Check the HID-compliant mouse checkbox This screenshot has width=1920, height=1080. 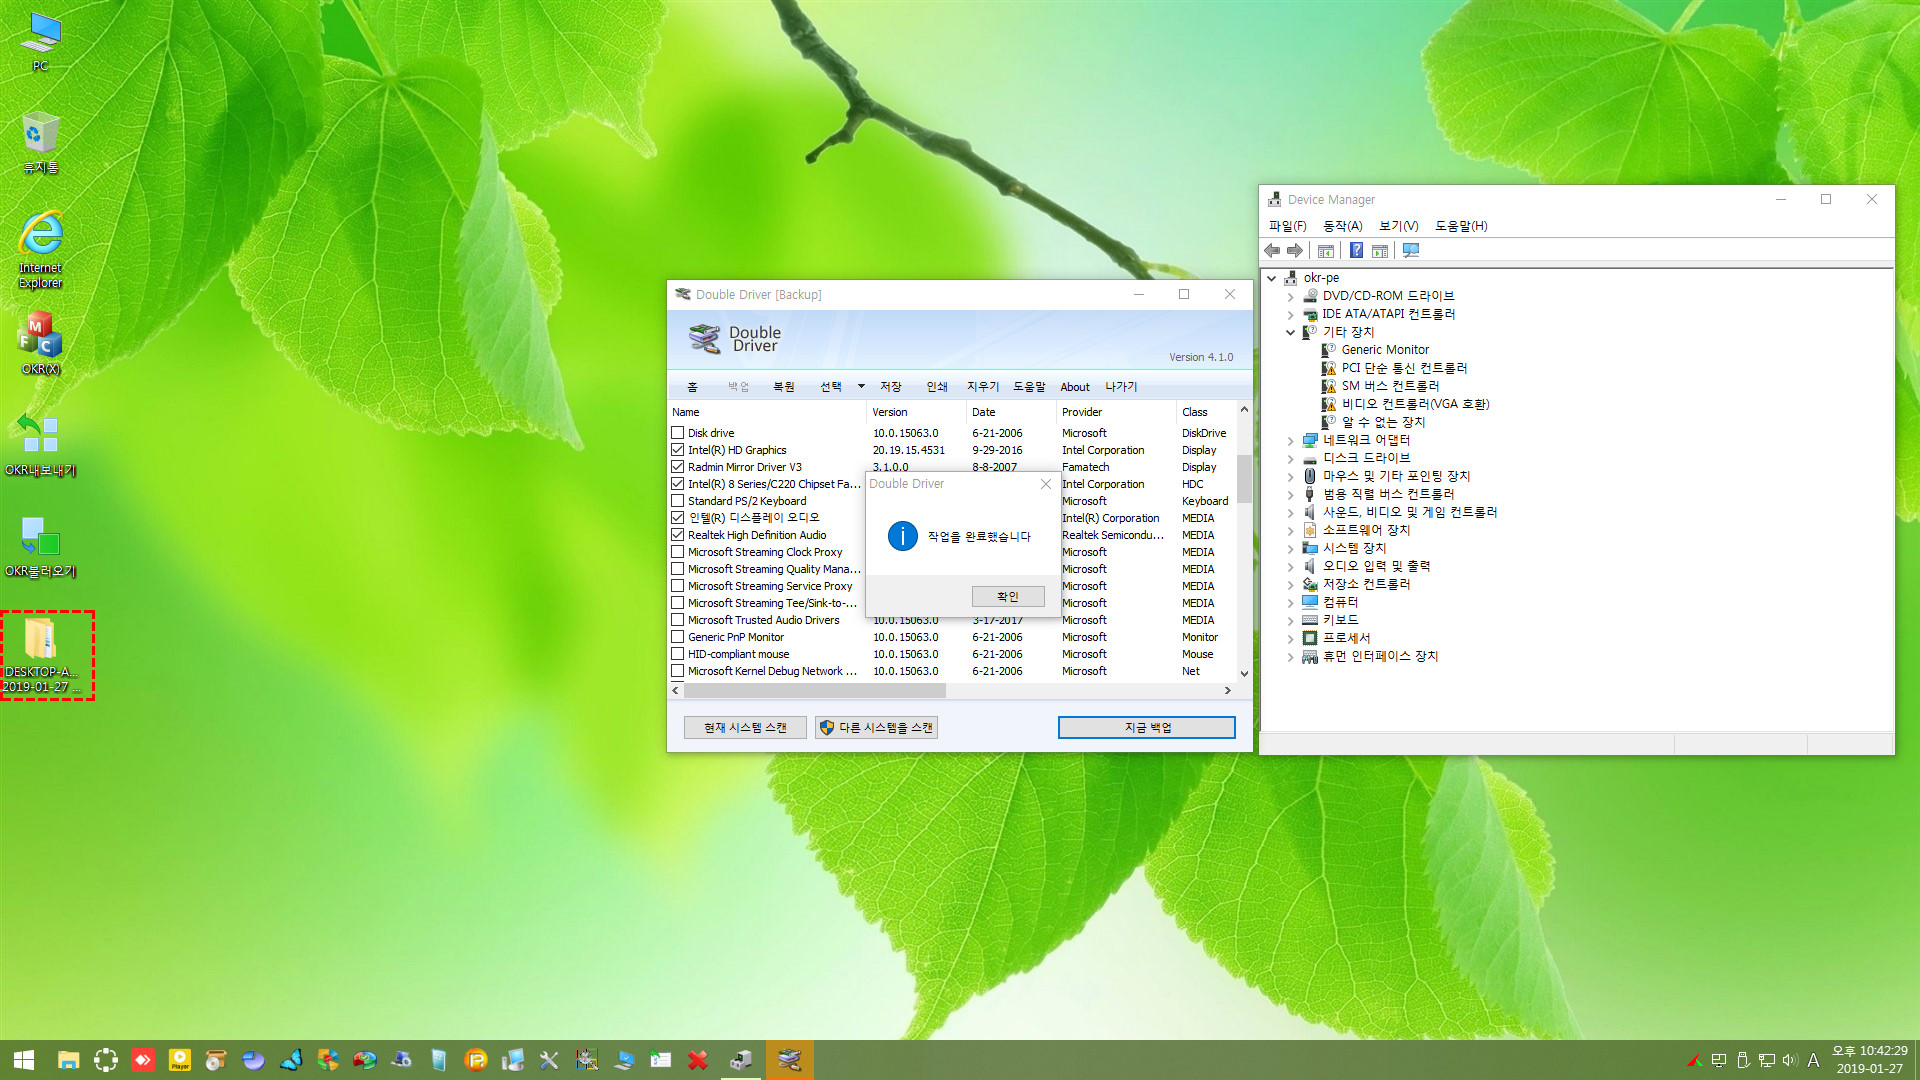coord(678,654)
